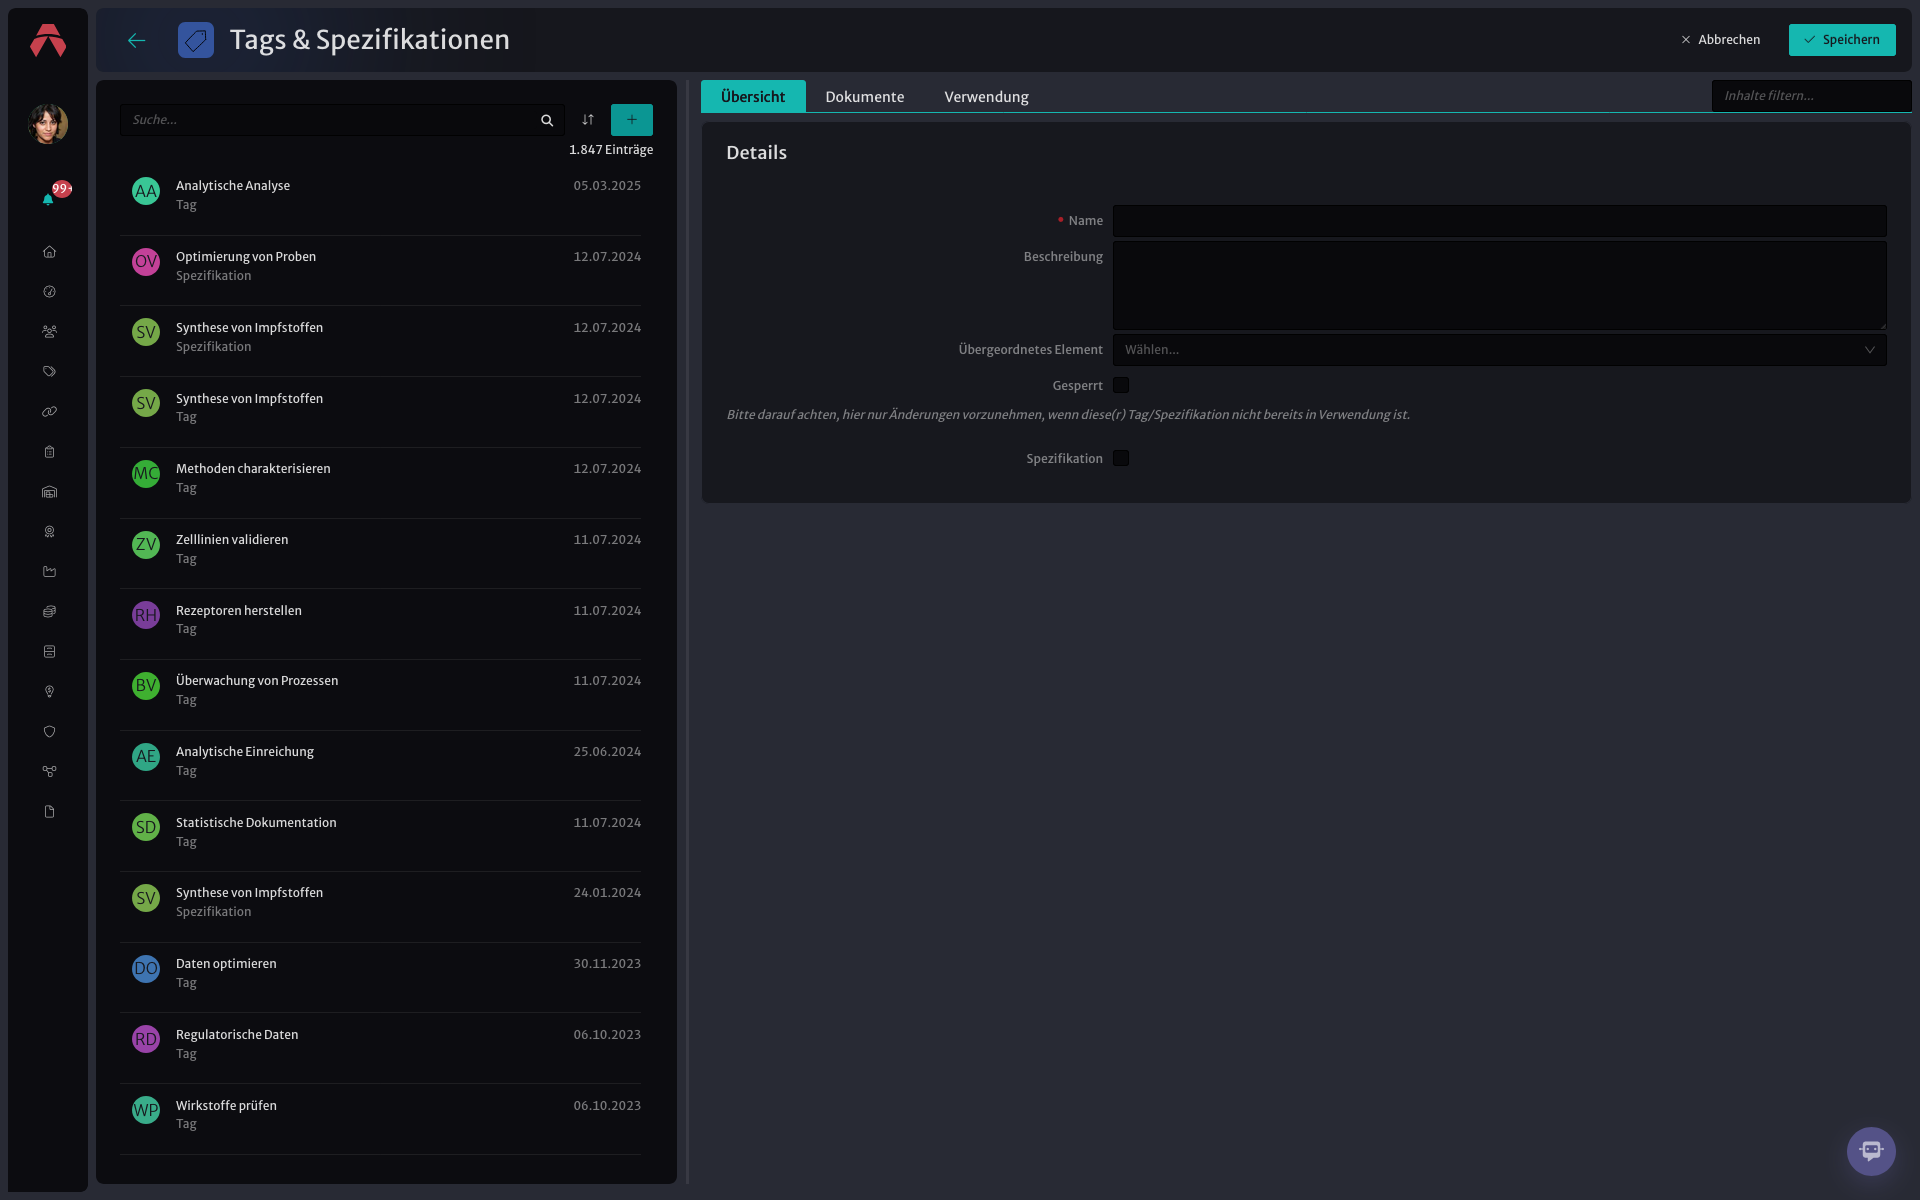Screen dimensions: 1920x1200
Task: Expand the Übergeordnetes Element dropdown
Action: (1499, 350)
